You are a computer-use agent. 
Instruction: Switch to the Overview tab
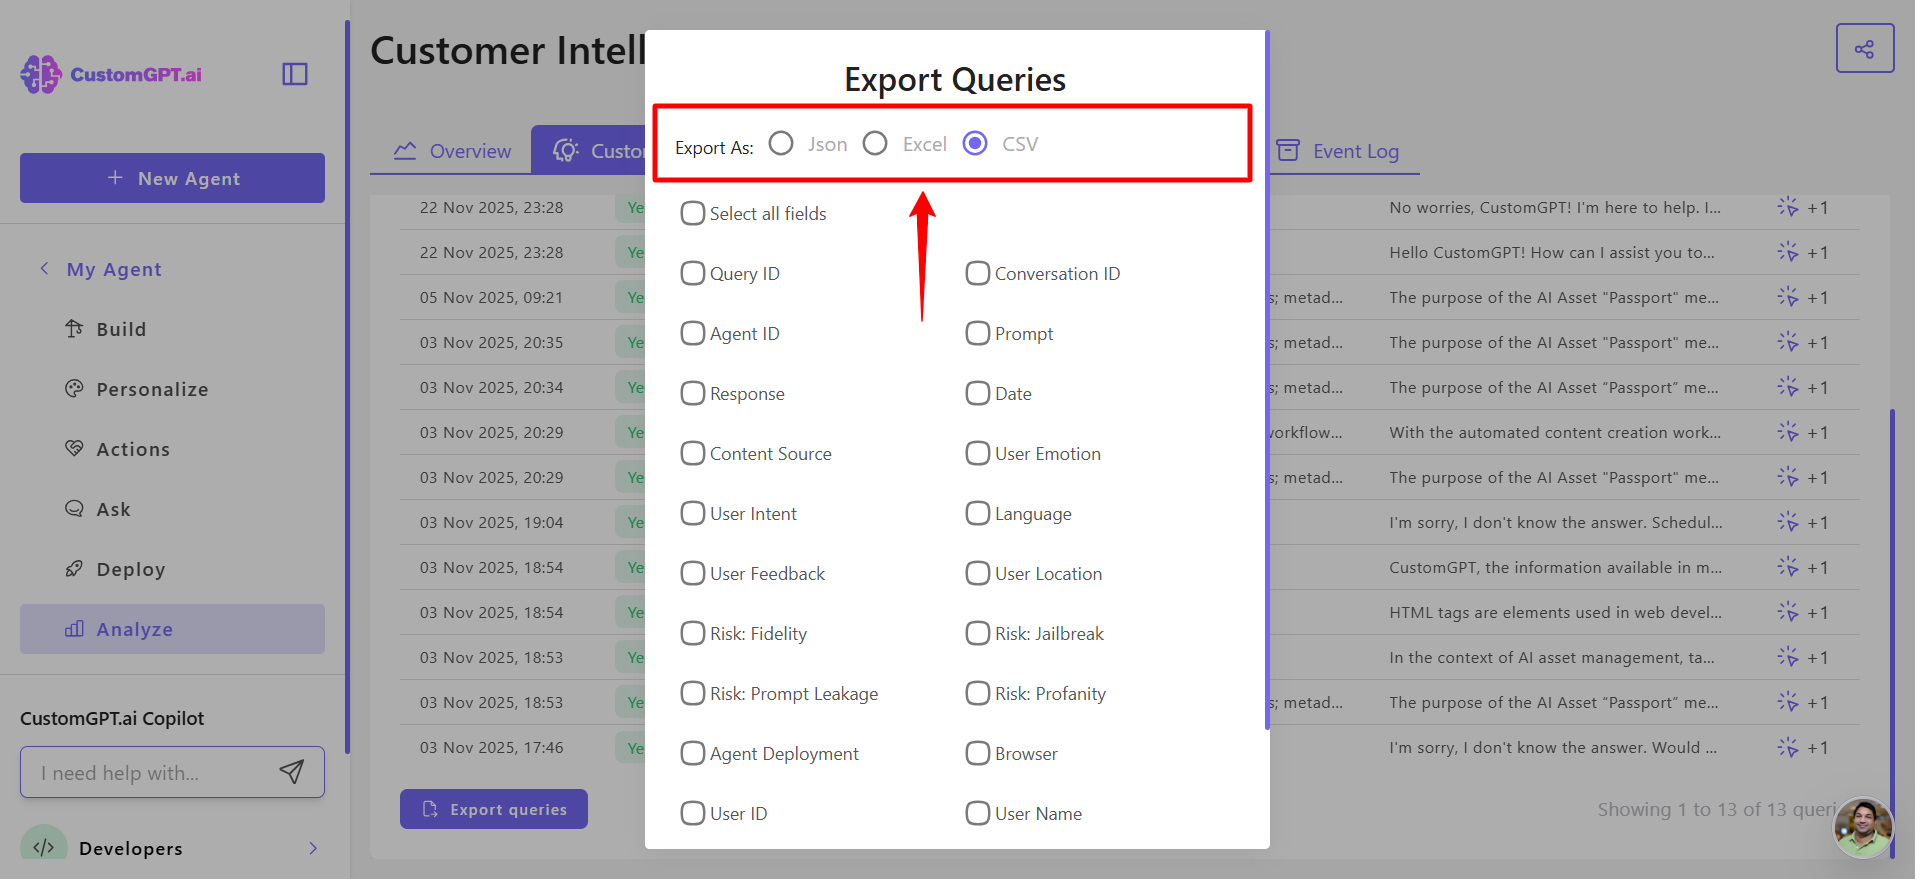452,151
